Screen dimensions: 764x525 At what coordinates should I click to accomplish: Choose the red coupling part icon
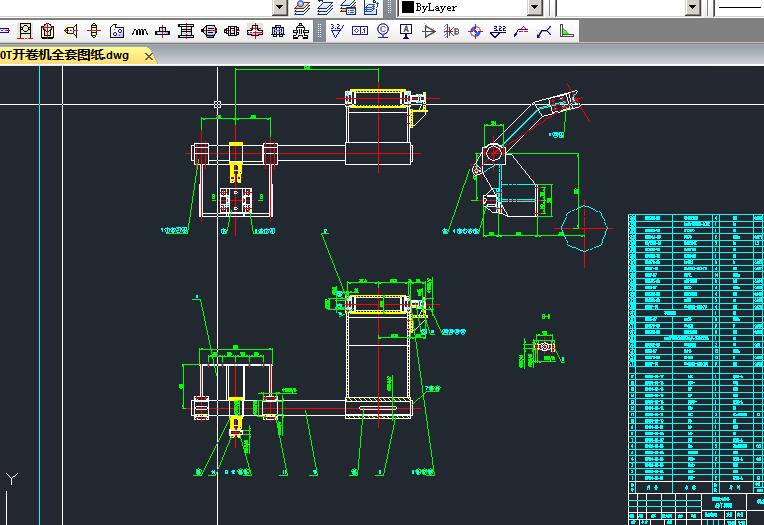click(231, 31)
